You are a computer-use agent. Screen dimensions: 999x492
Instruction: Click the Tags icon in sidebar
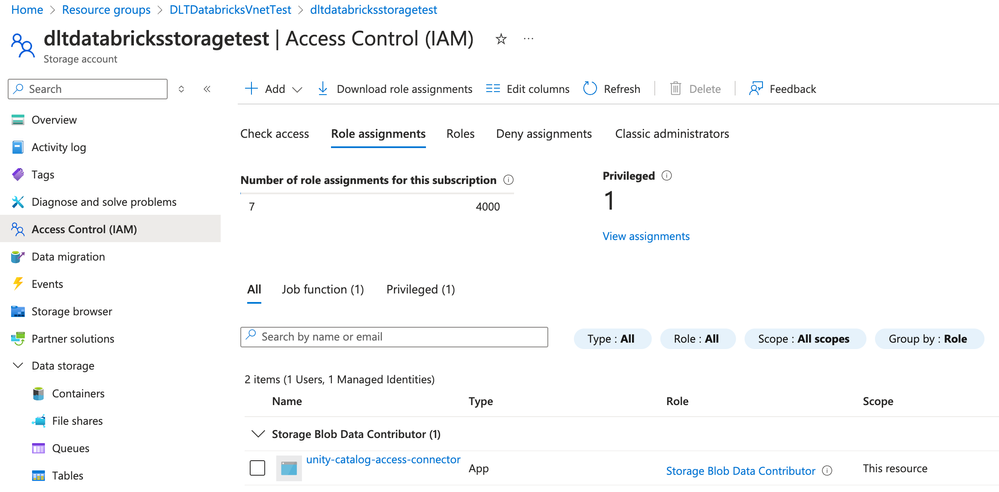point(18,175)
